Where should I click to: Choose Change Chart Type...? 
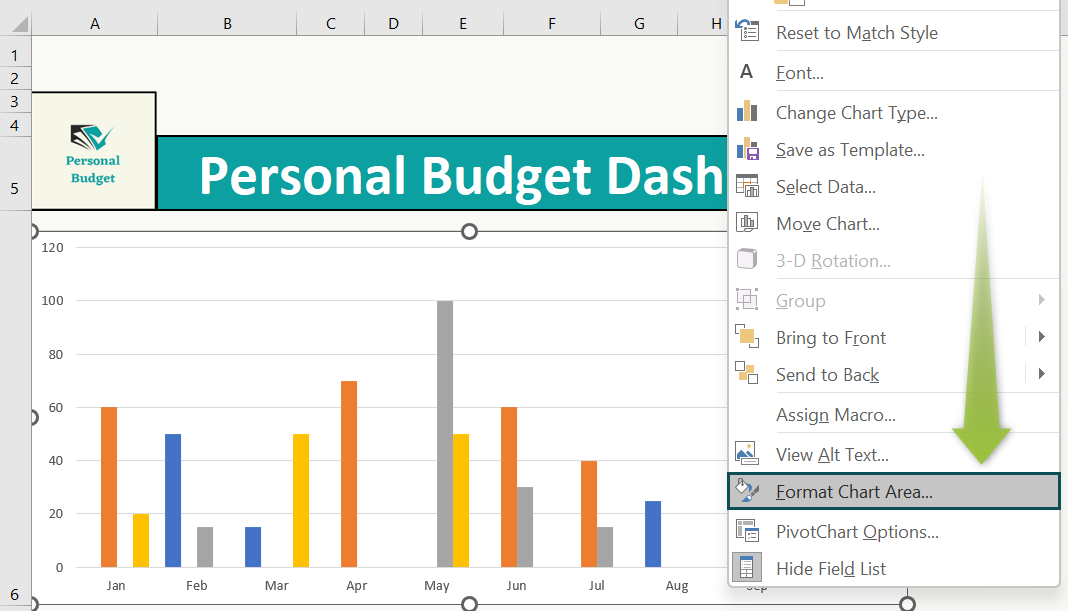click(x=857, y=112)
